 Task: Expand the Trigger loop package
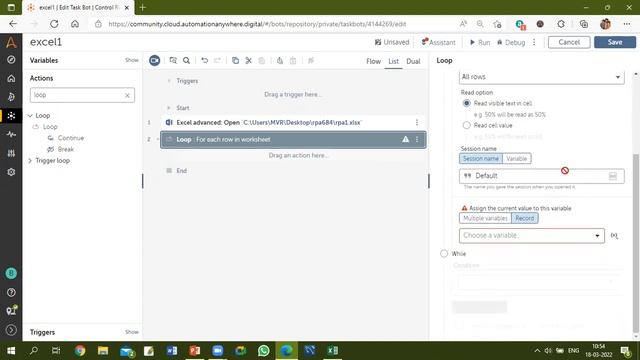tap(30, 161)
